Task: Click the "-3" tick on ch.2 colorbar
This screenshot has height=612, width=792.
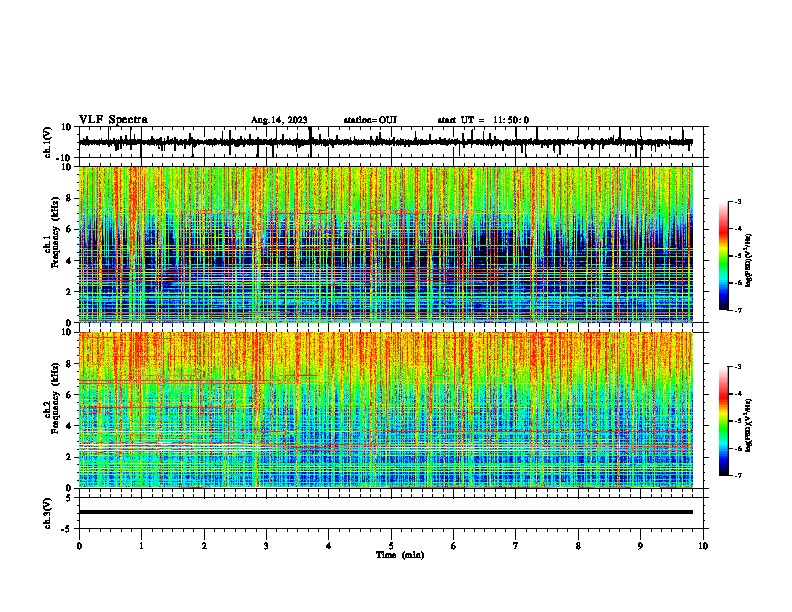Action: tap(737, 367)
